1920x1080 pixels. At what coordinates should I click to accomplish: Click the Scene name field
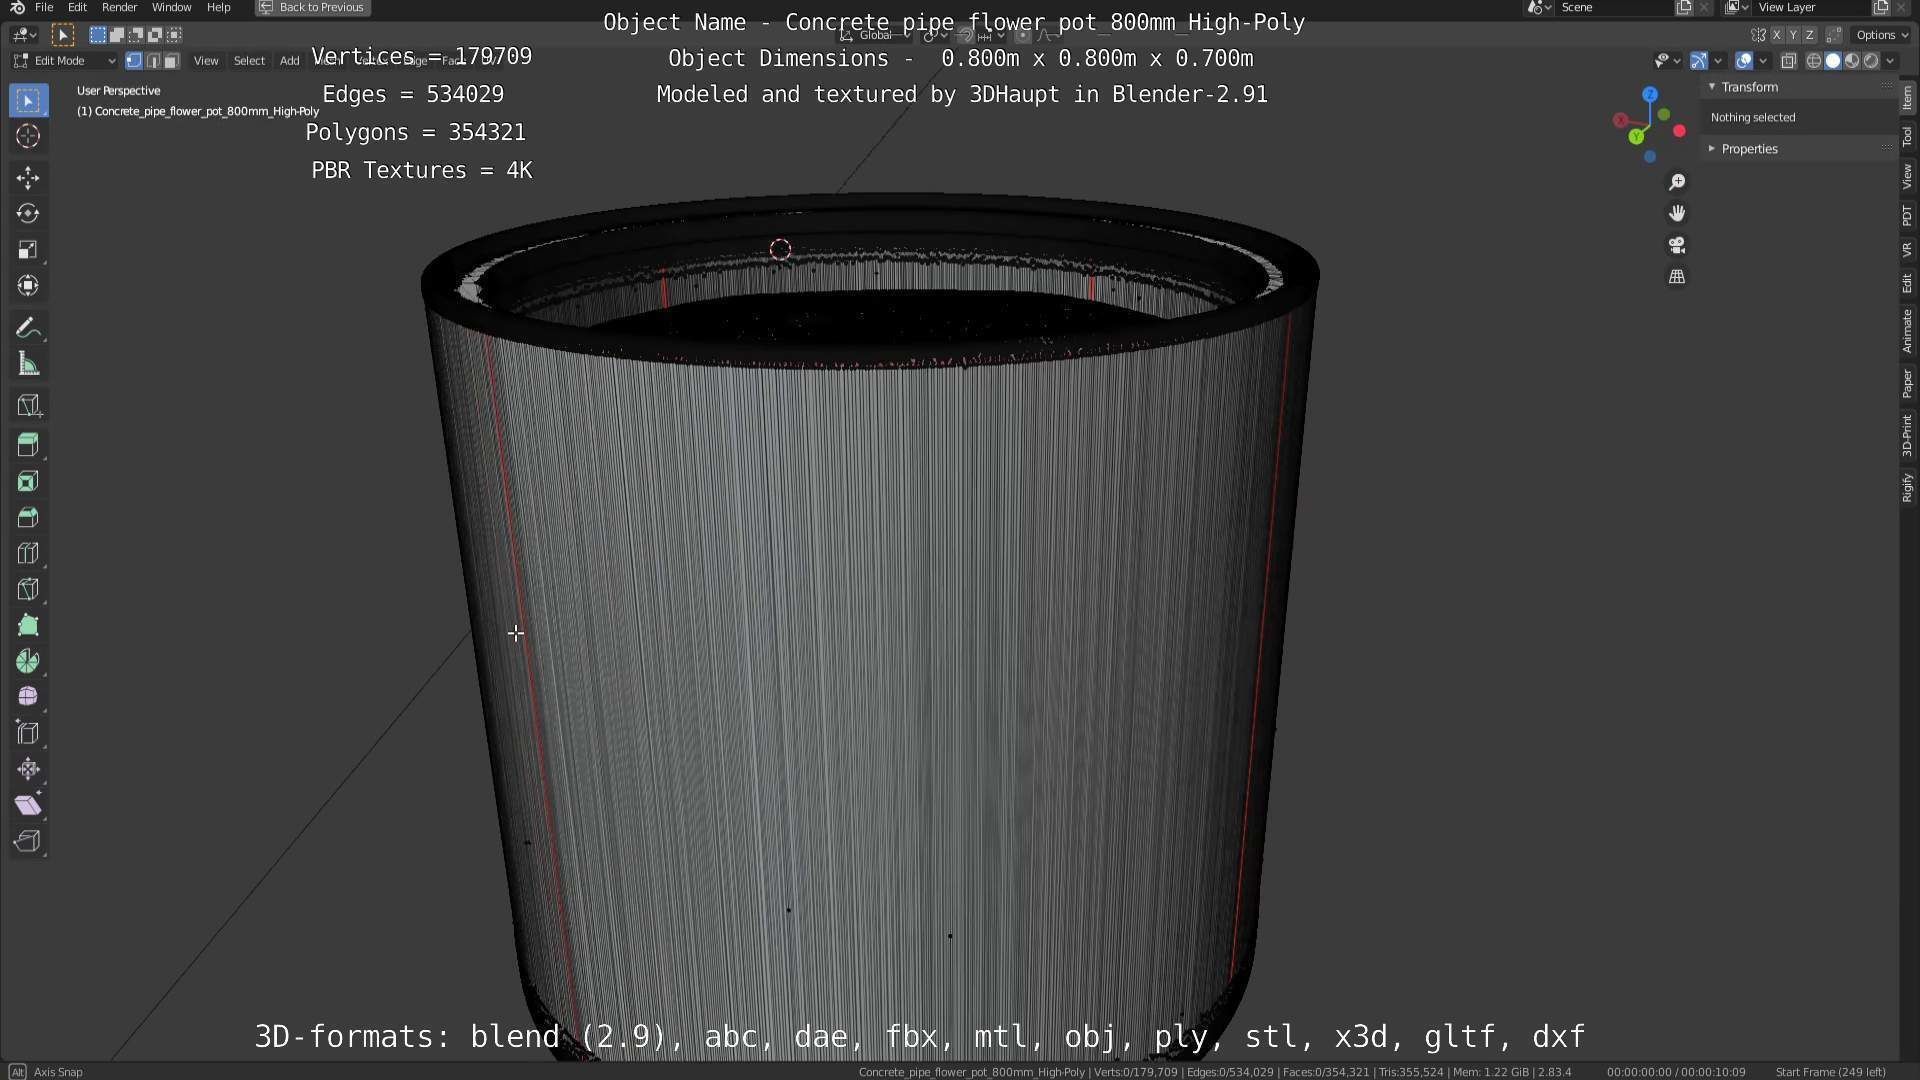pyautogui.click(x=1613, y=7)
